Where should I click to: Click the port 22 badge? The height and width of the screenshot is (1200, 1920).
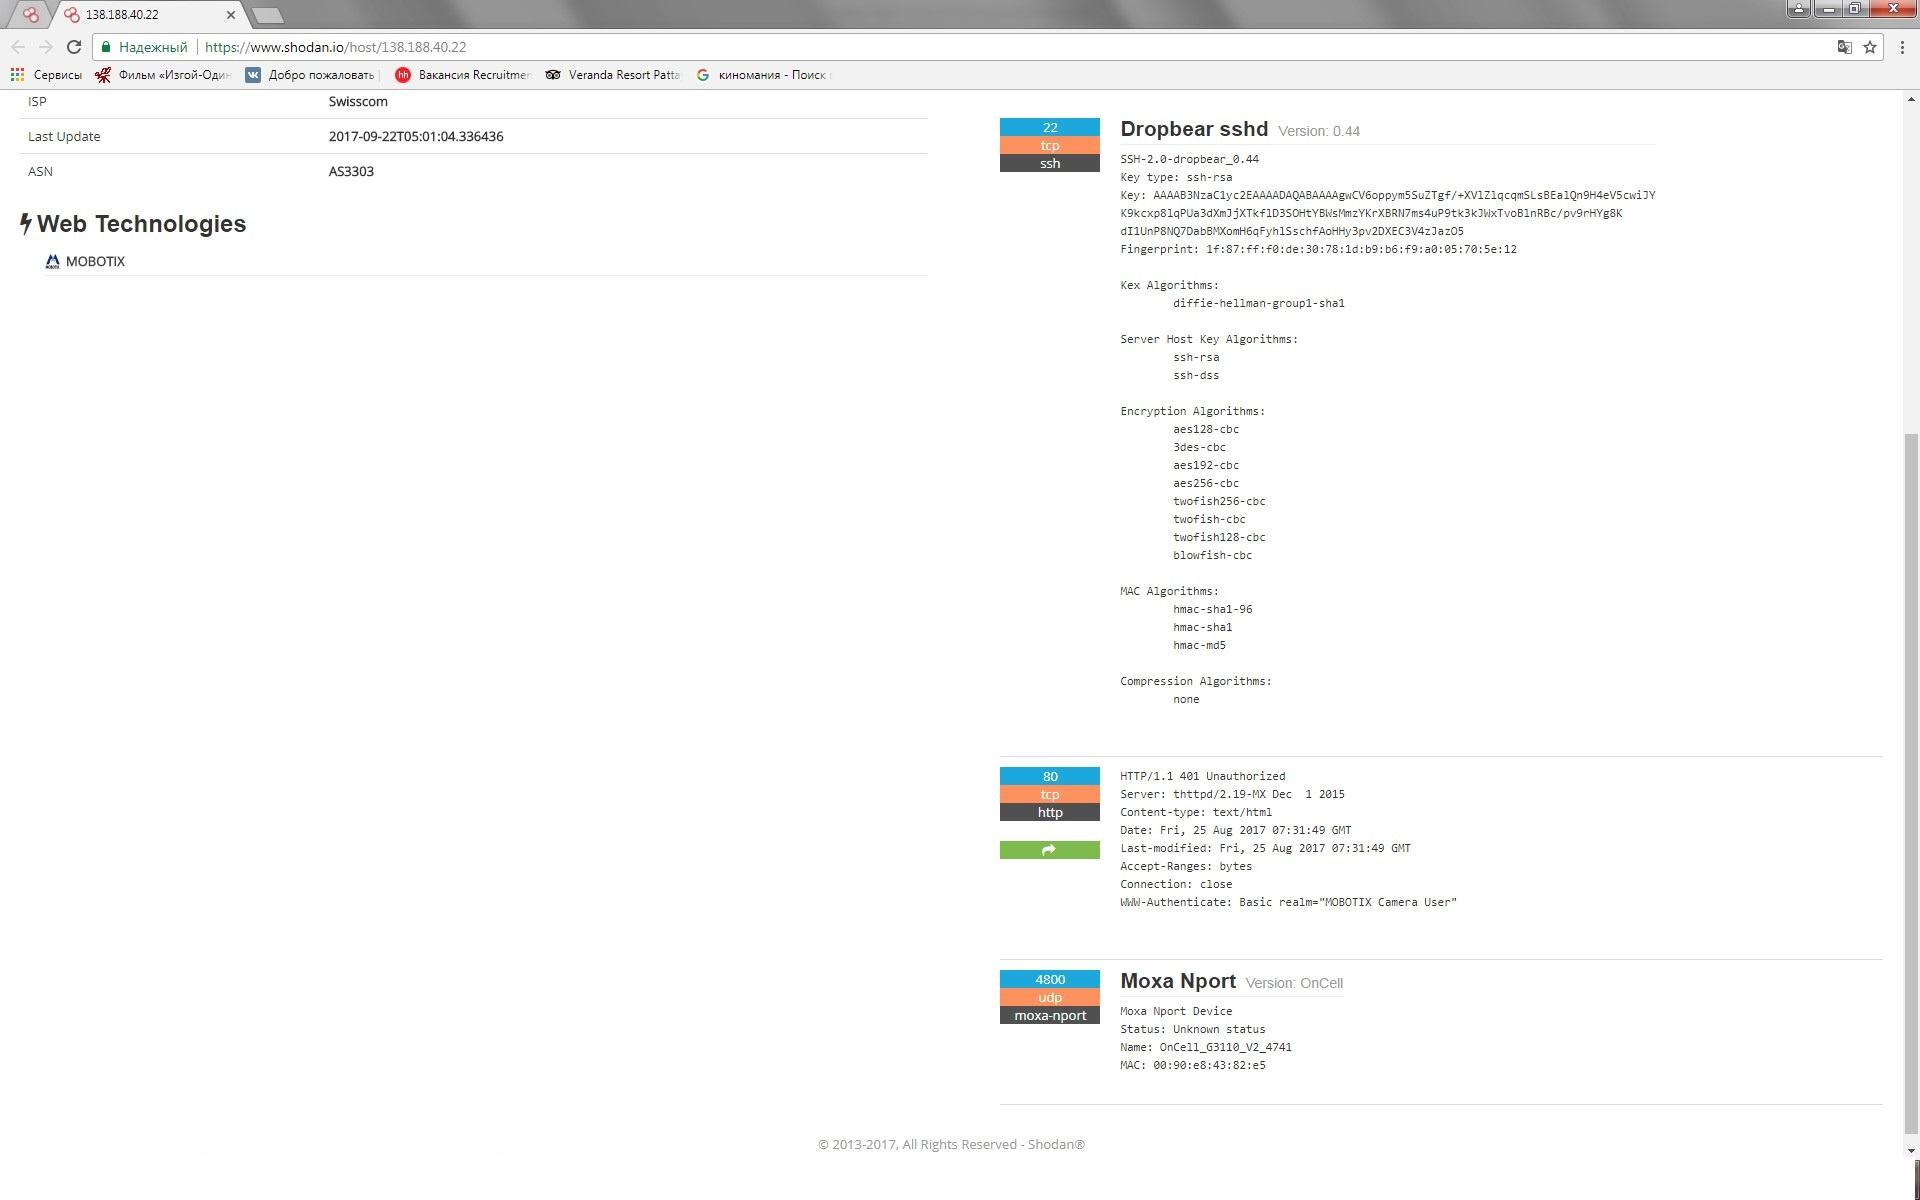1049,127
